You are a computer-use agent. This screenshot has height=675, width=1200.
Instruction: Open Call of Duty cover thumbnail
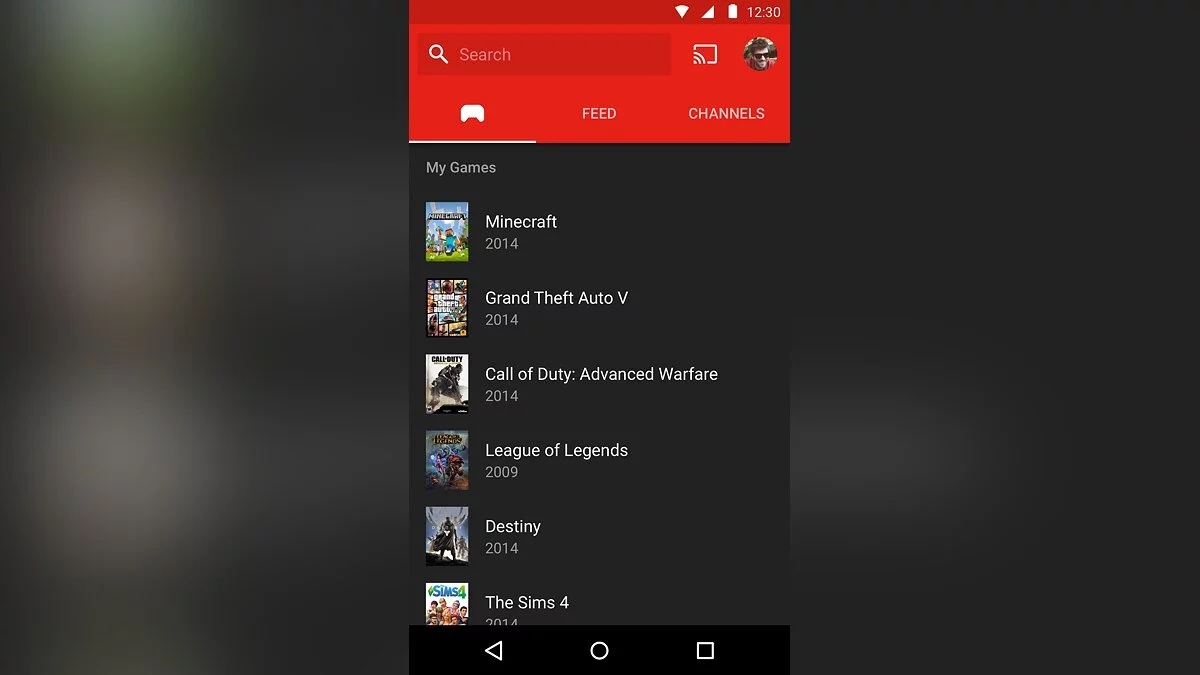tap(447, 384)
